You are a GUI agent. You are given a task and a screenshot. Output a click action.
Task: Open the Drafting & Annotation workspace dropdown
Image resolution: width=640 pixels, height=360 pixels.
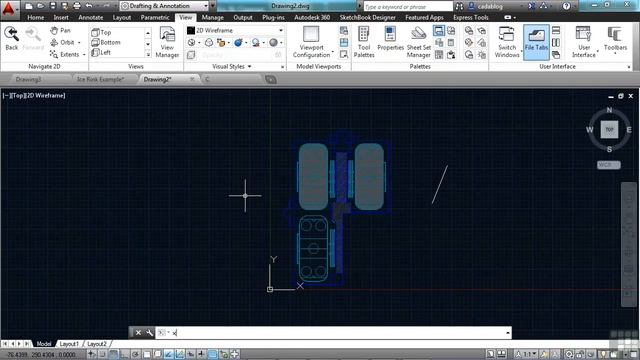(x=165, y=6)
